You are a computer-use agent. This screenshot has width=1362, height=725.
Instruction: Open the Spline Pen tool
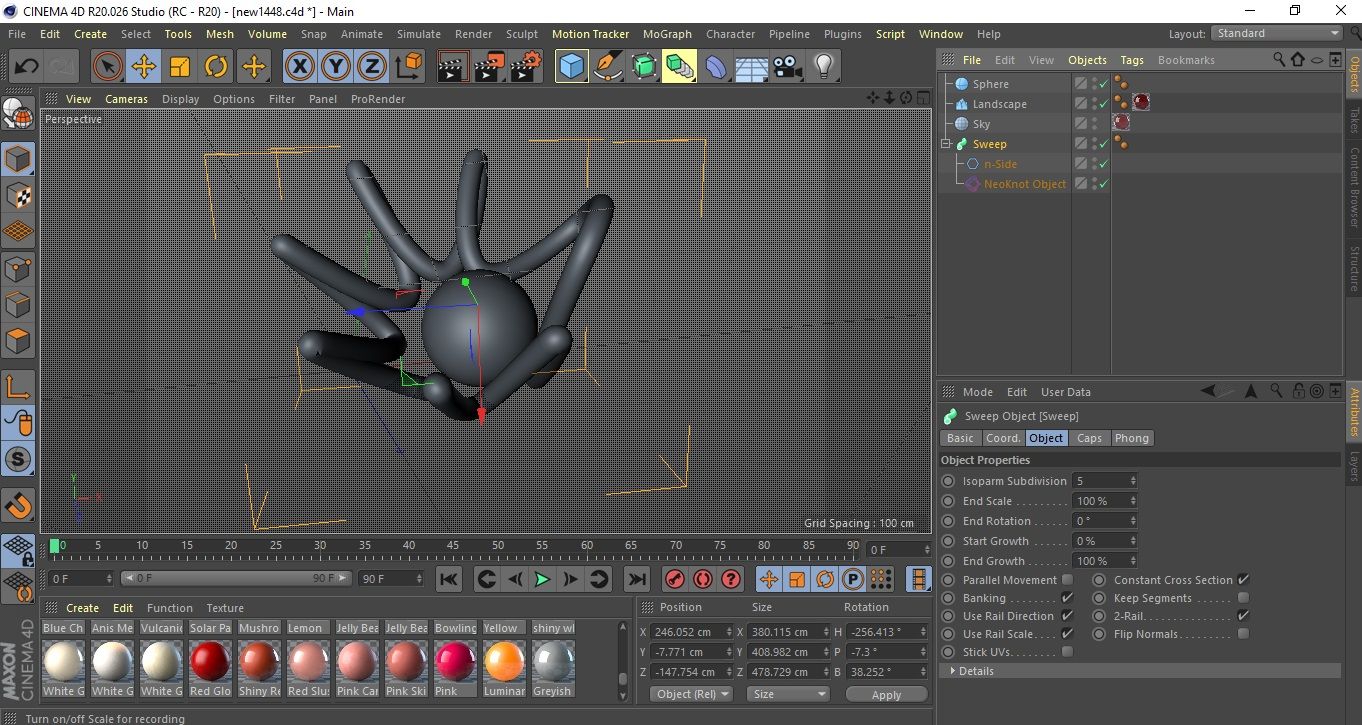click(x=608, y=67)
